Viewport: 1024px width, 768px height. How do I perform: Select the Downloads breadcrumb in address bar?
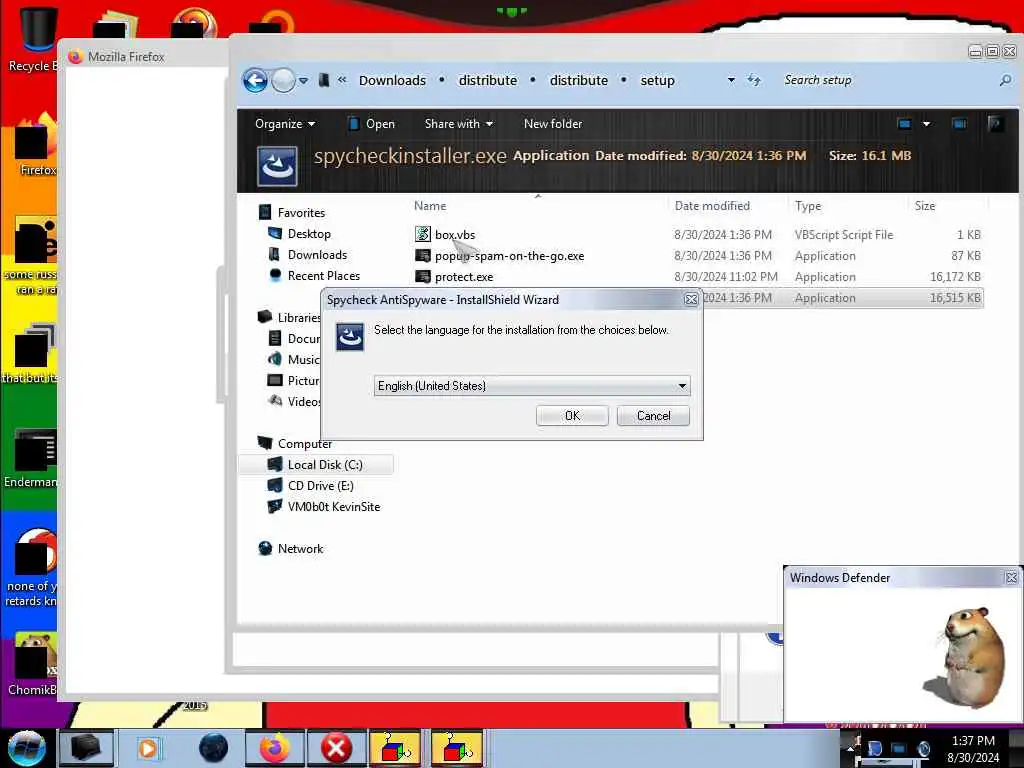click(x=392, y=80)
